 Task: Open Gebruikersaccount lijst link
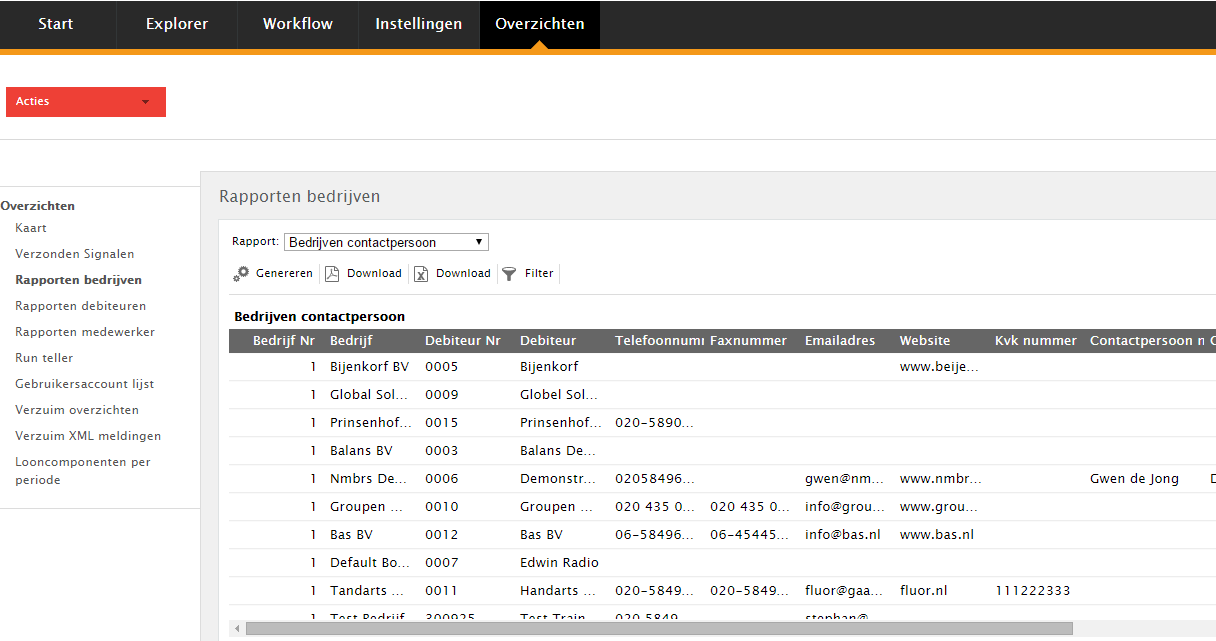pyautogui.click(x=85, y=384)
